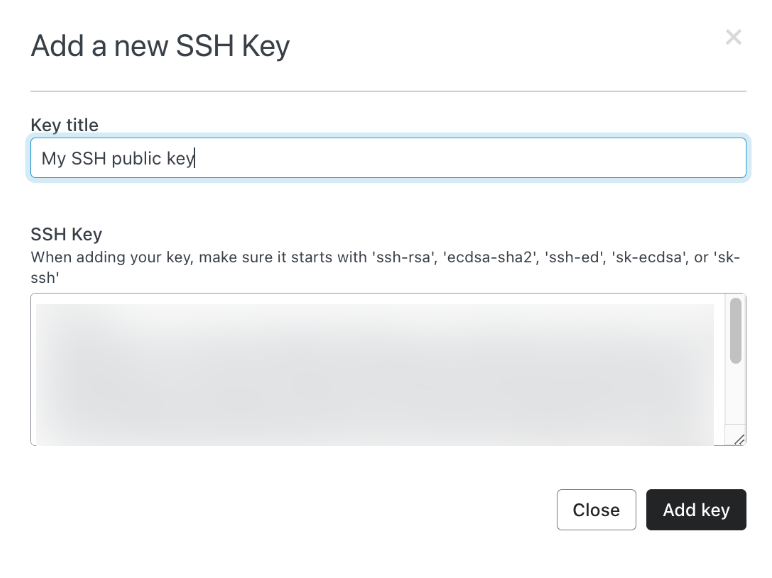This screenshot has height=578, width=772.
Task: Click the 'Add a new SSH Key' heading
Action: [161, 46]
